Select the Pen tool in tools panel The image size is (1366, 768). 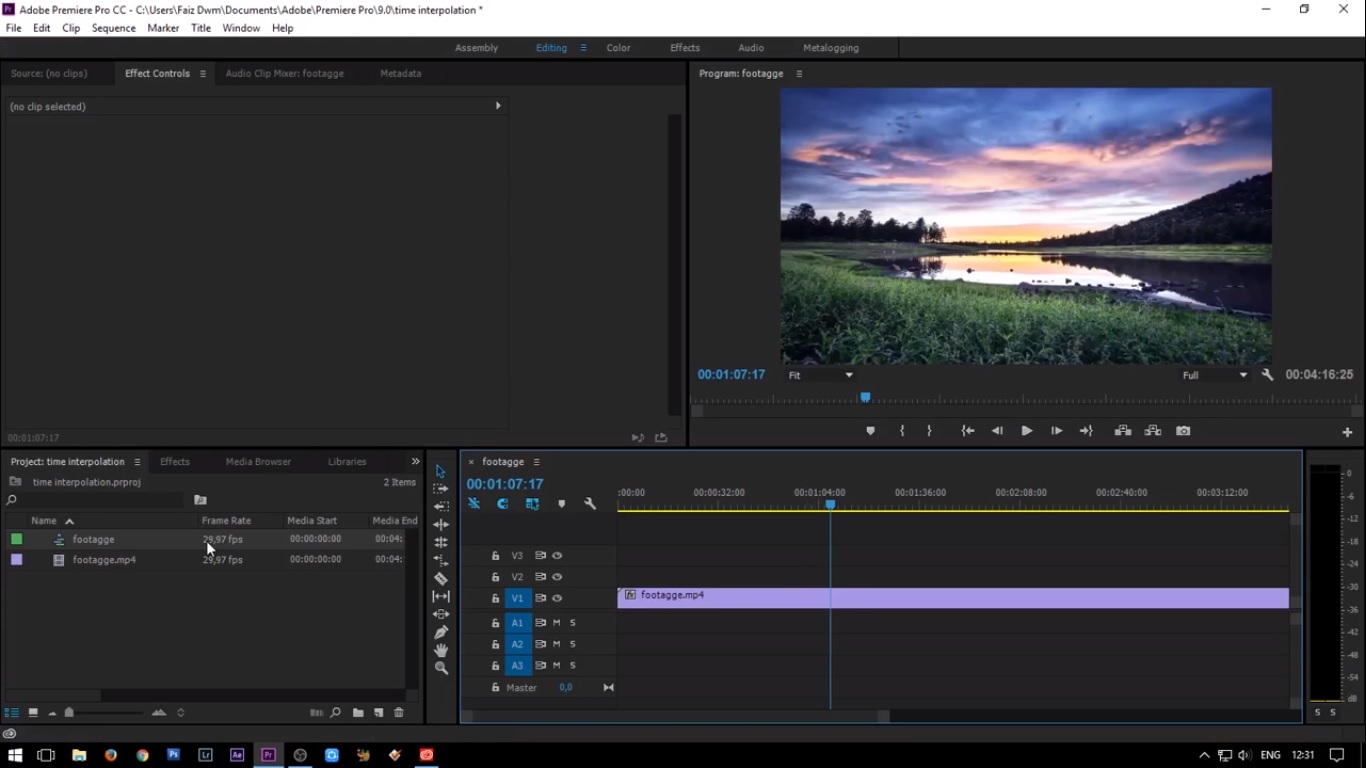click(x=441, y=632)
